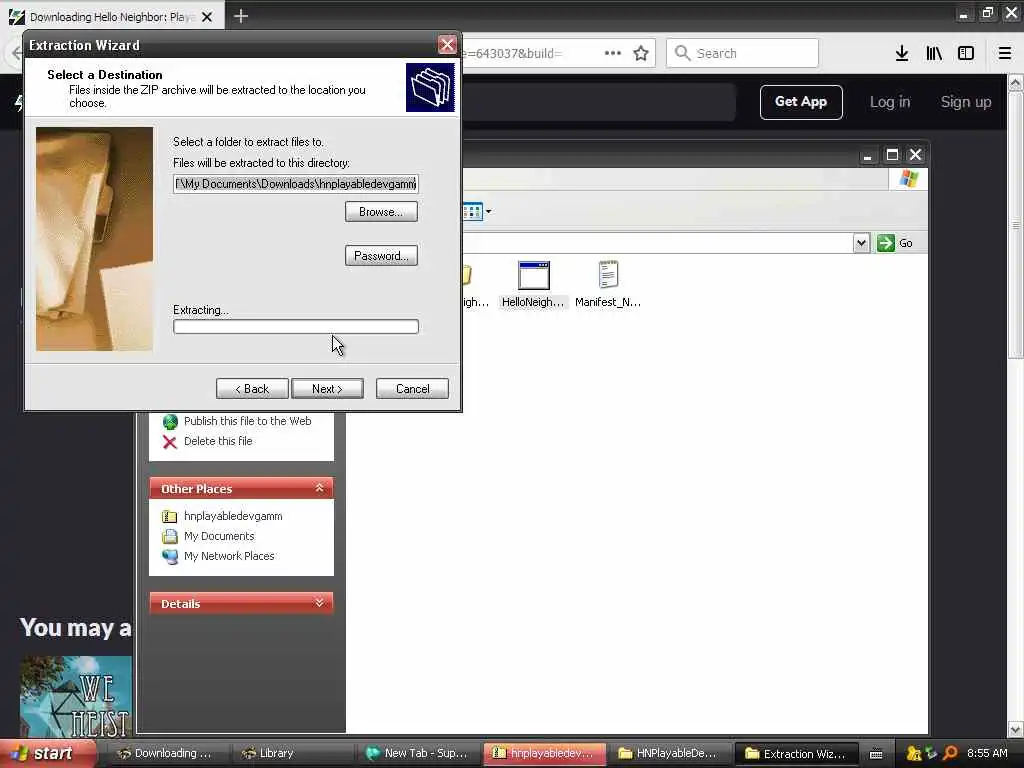
Task: Switch to hnplayabledev... taskbar item
Action: [x=545, y=753]
